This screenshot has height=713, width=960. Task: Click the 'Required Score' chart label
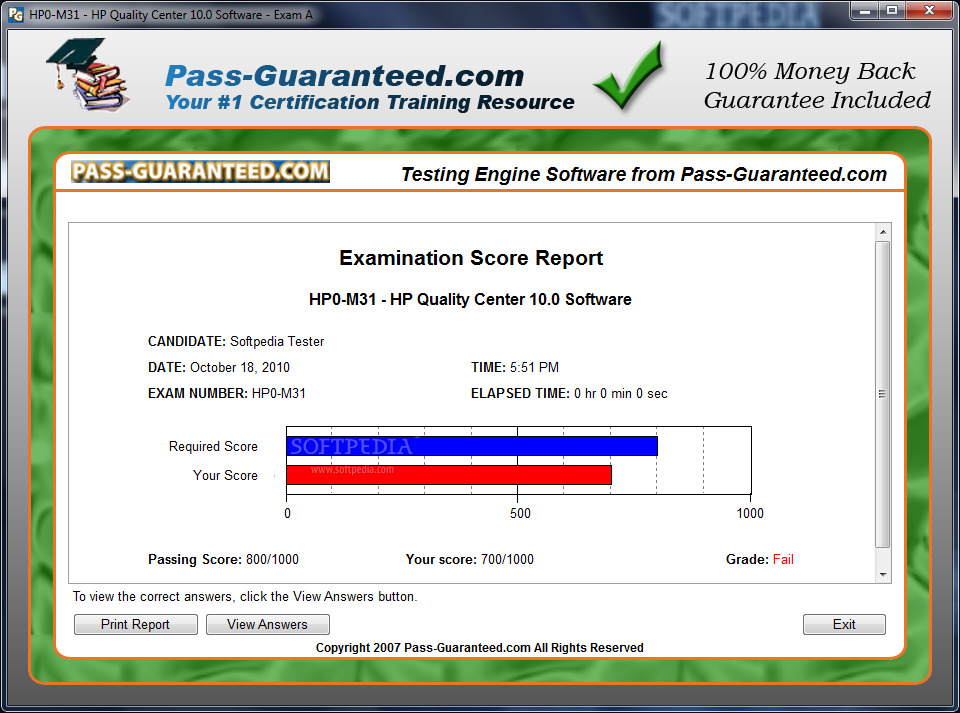click(213, 447)
